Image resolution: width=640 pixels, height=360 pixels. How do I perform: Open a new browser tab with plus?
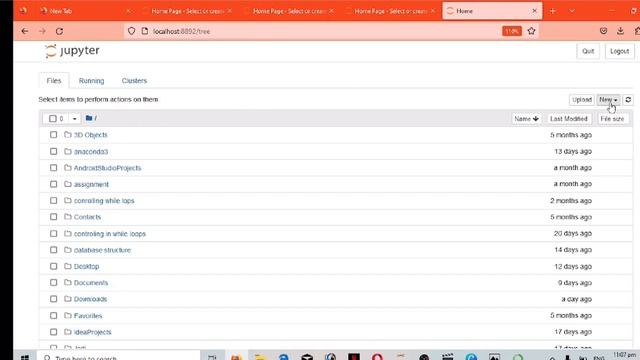(553, 11)
